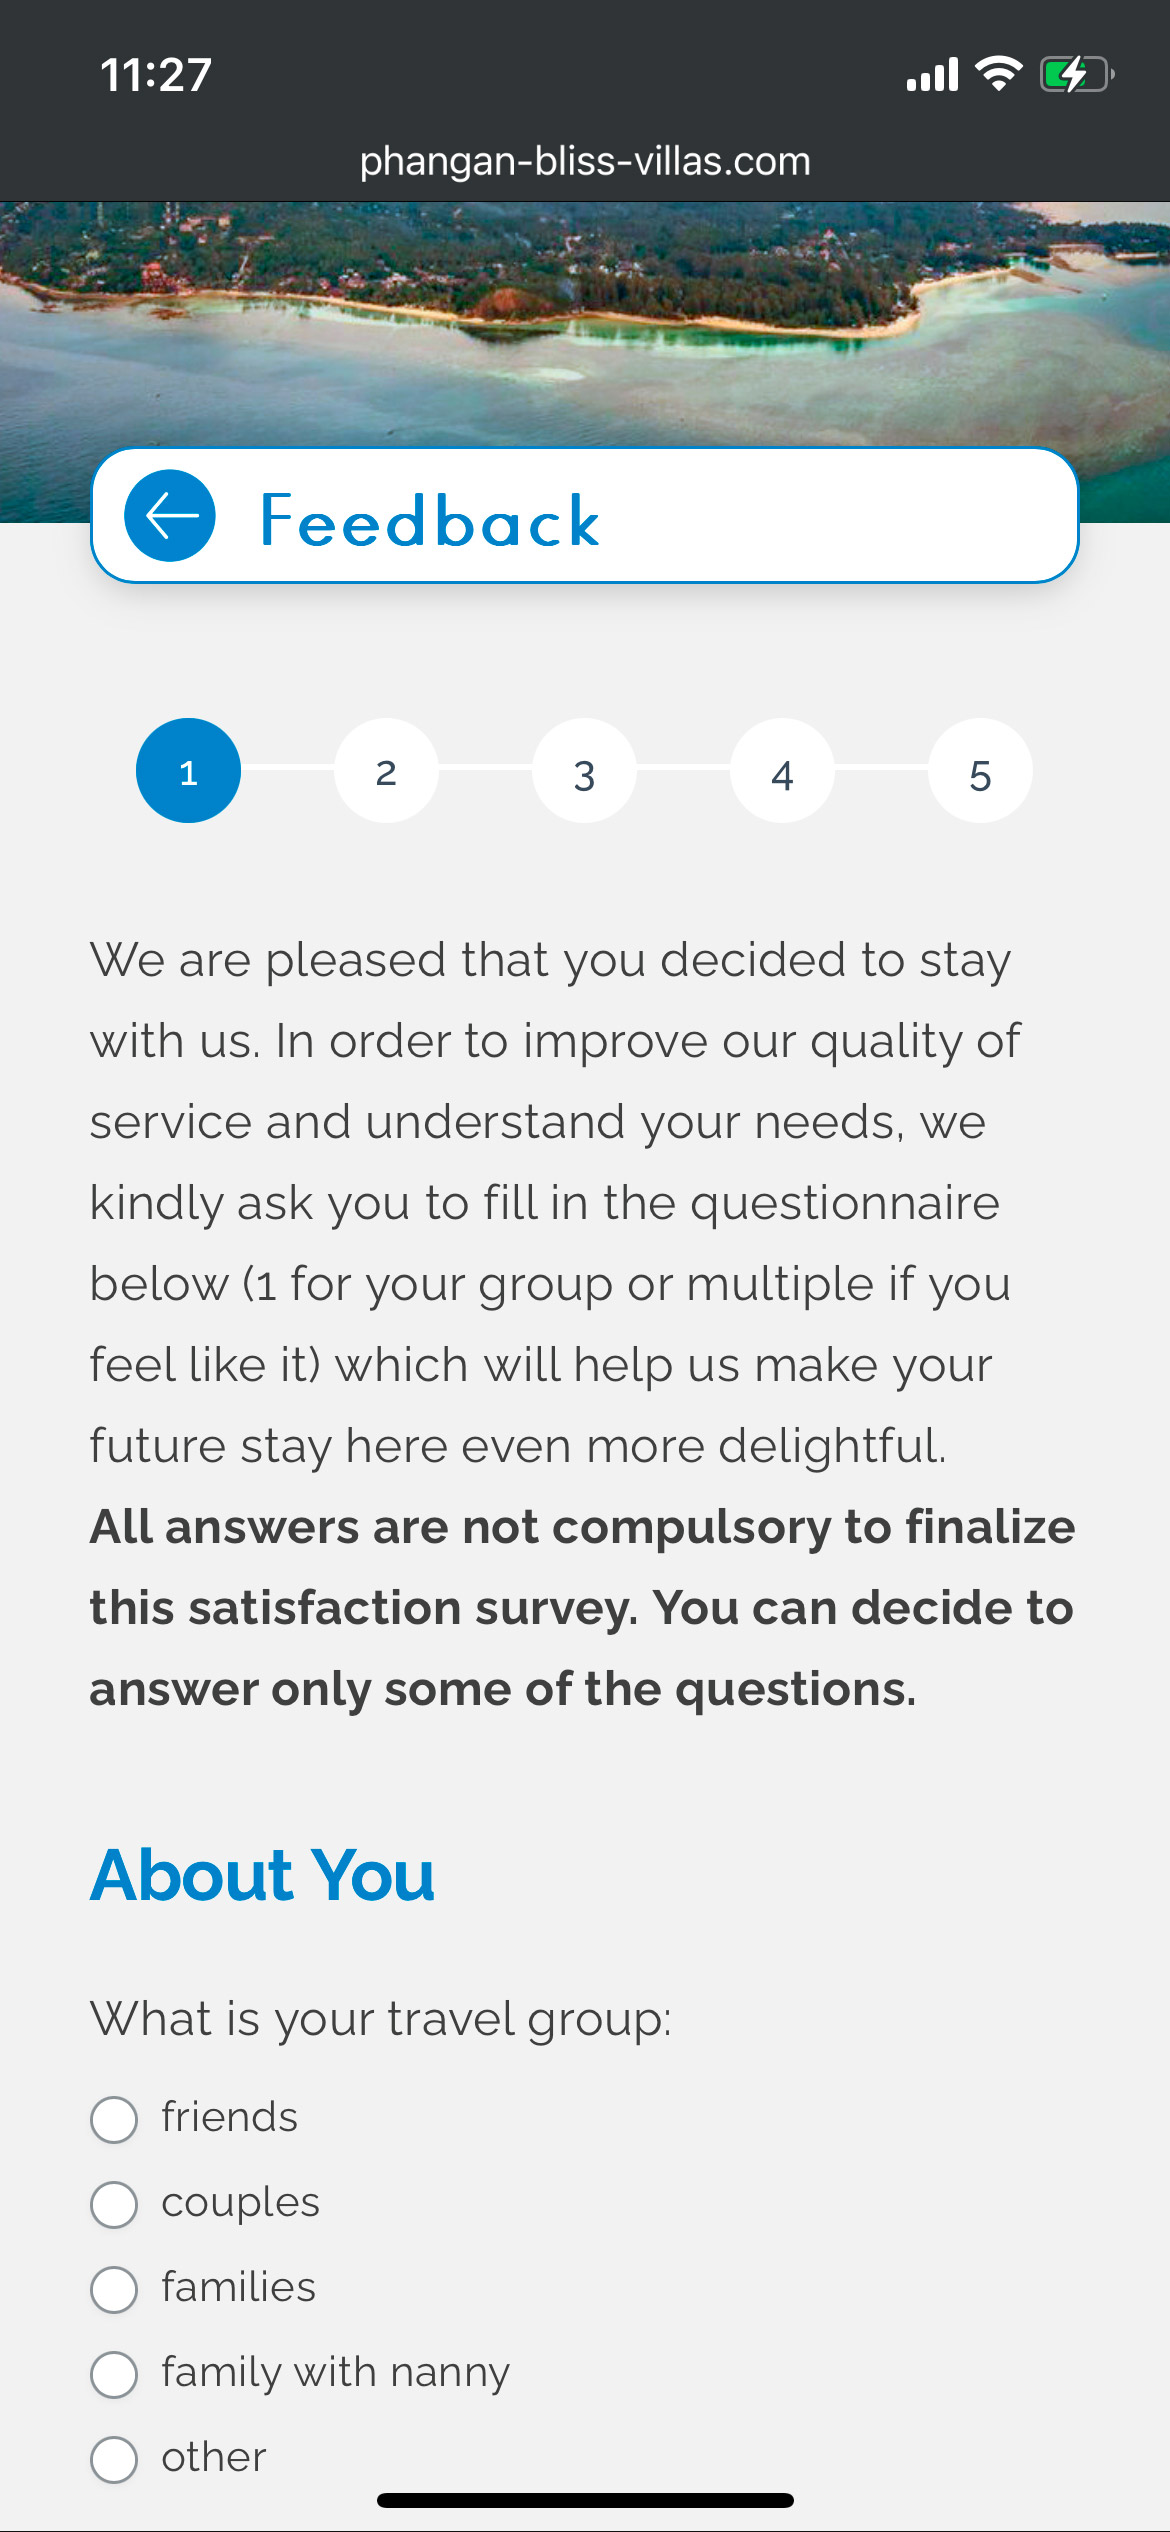Viewport: 1170px width, 2532px height.
Task: Jump to survey step 2
Action: point(386,771)
